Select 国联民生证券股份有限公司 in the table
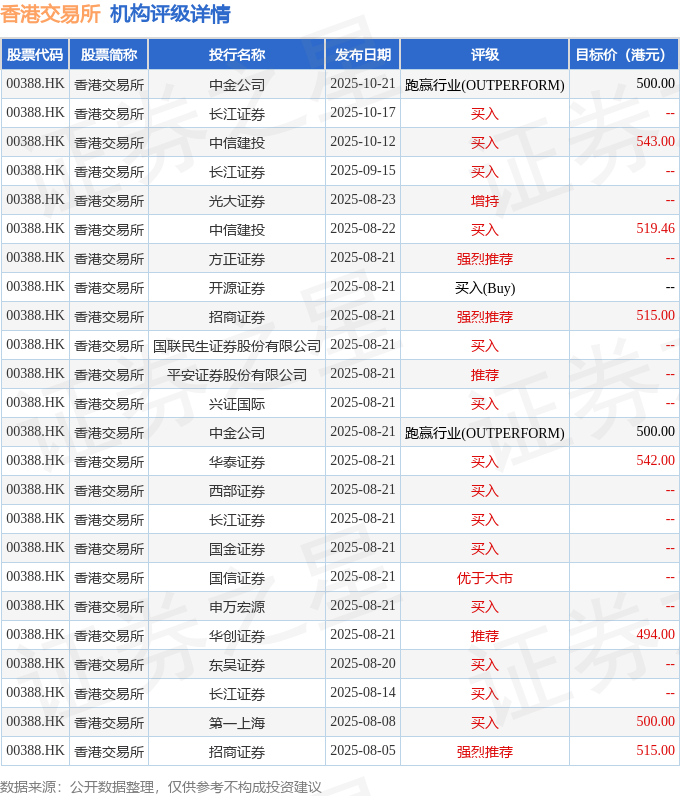Image resolution: width=680 pixels, height=796 pixels. (x=237, y=345)
